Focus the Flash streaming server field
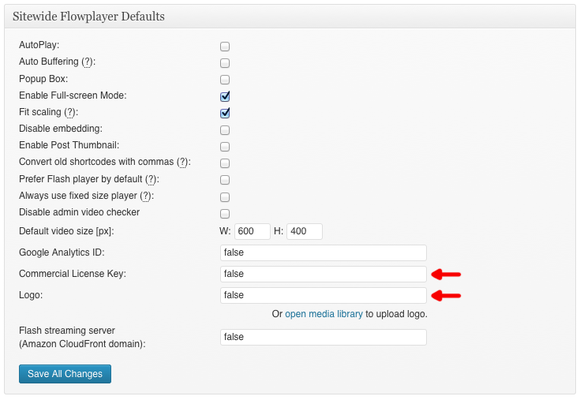580x400 pixels. (x=323, y=337)
